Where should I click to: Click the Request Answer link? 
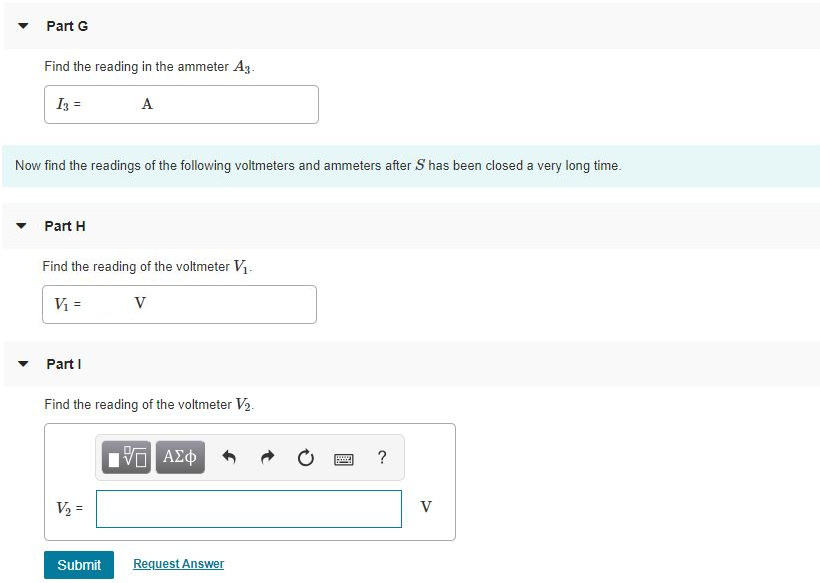tap(178, 564)
